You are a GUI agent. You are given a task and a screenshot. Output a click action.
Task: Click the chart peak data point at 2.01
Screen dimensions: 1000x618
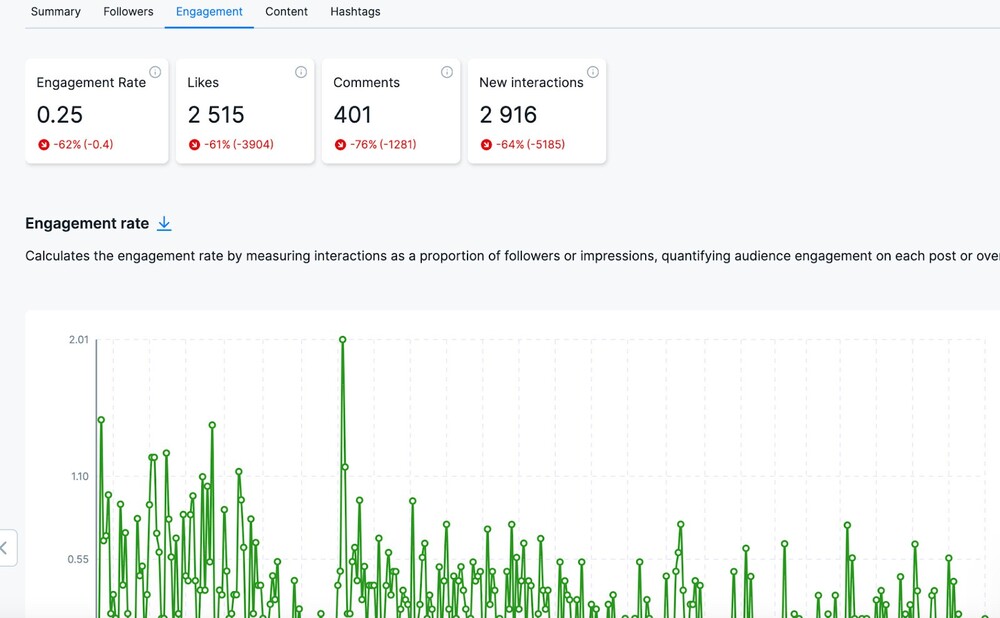pos(342,340)
